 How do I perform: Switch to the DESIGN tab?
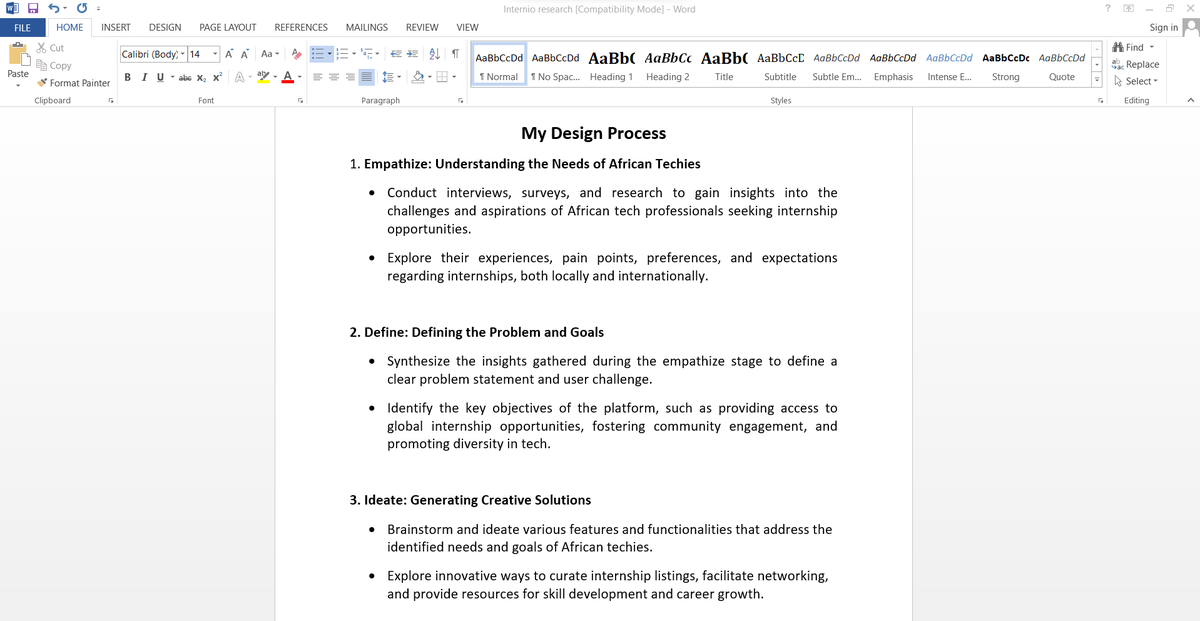point(165,27)
